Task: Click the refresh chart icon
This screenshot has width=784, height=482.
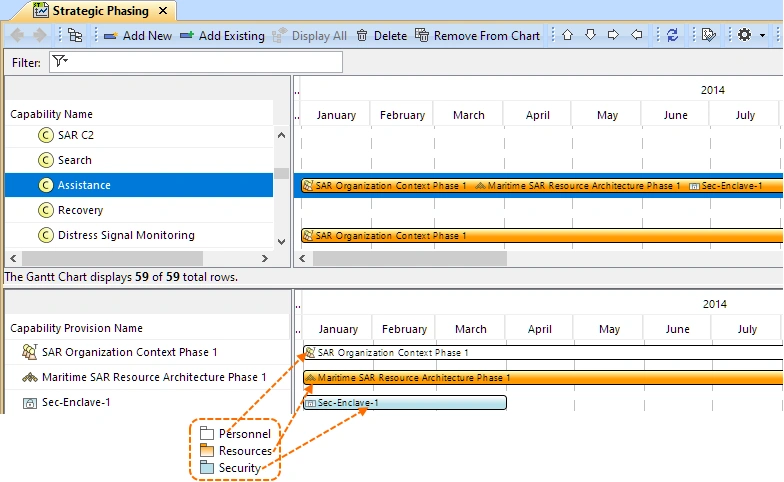Action: [672, 35]
